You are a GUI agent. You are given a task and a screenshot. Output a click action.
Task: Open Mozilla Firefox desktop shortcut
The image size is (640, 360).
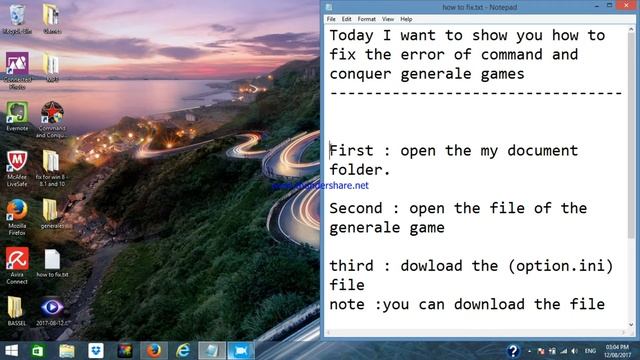point(17,217)
